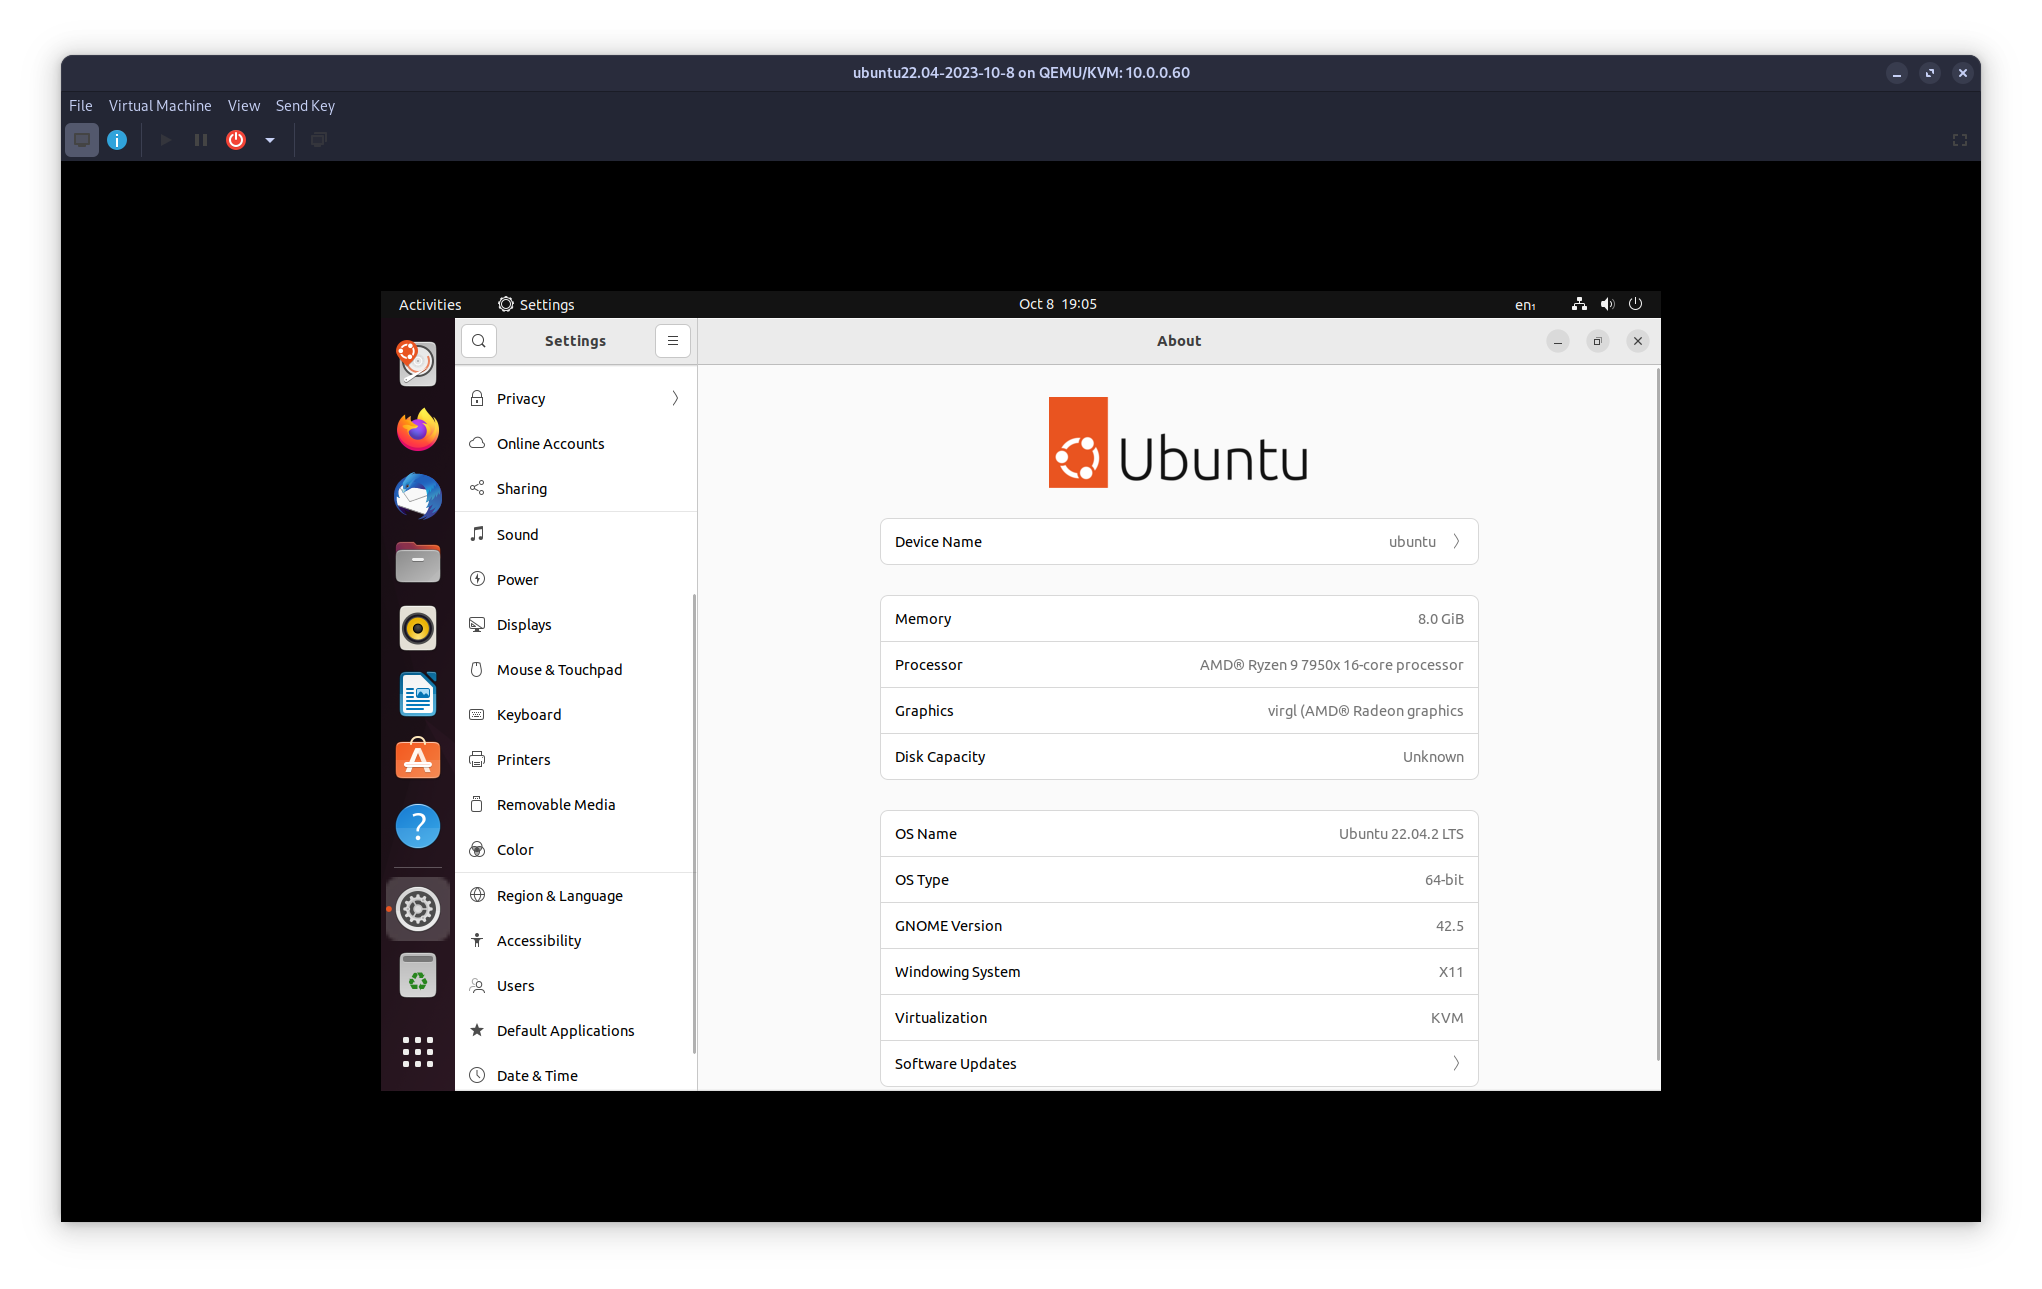This screenshot has width=2042, height=1289.
Task: Open the Settings hamburger menu icon
Action: tap(673, 341)
